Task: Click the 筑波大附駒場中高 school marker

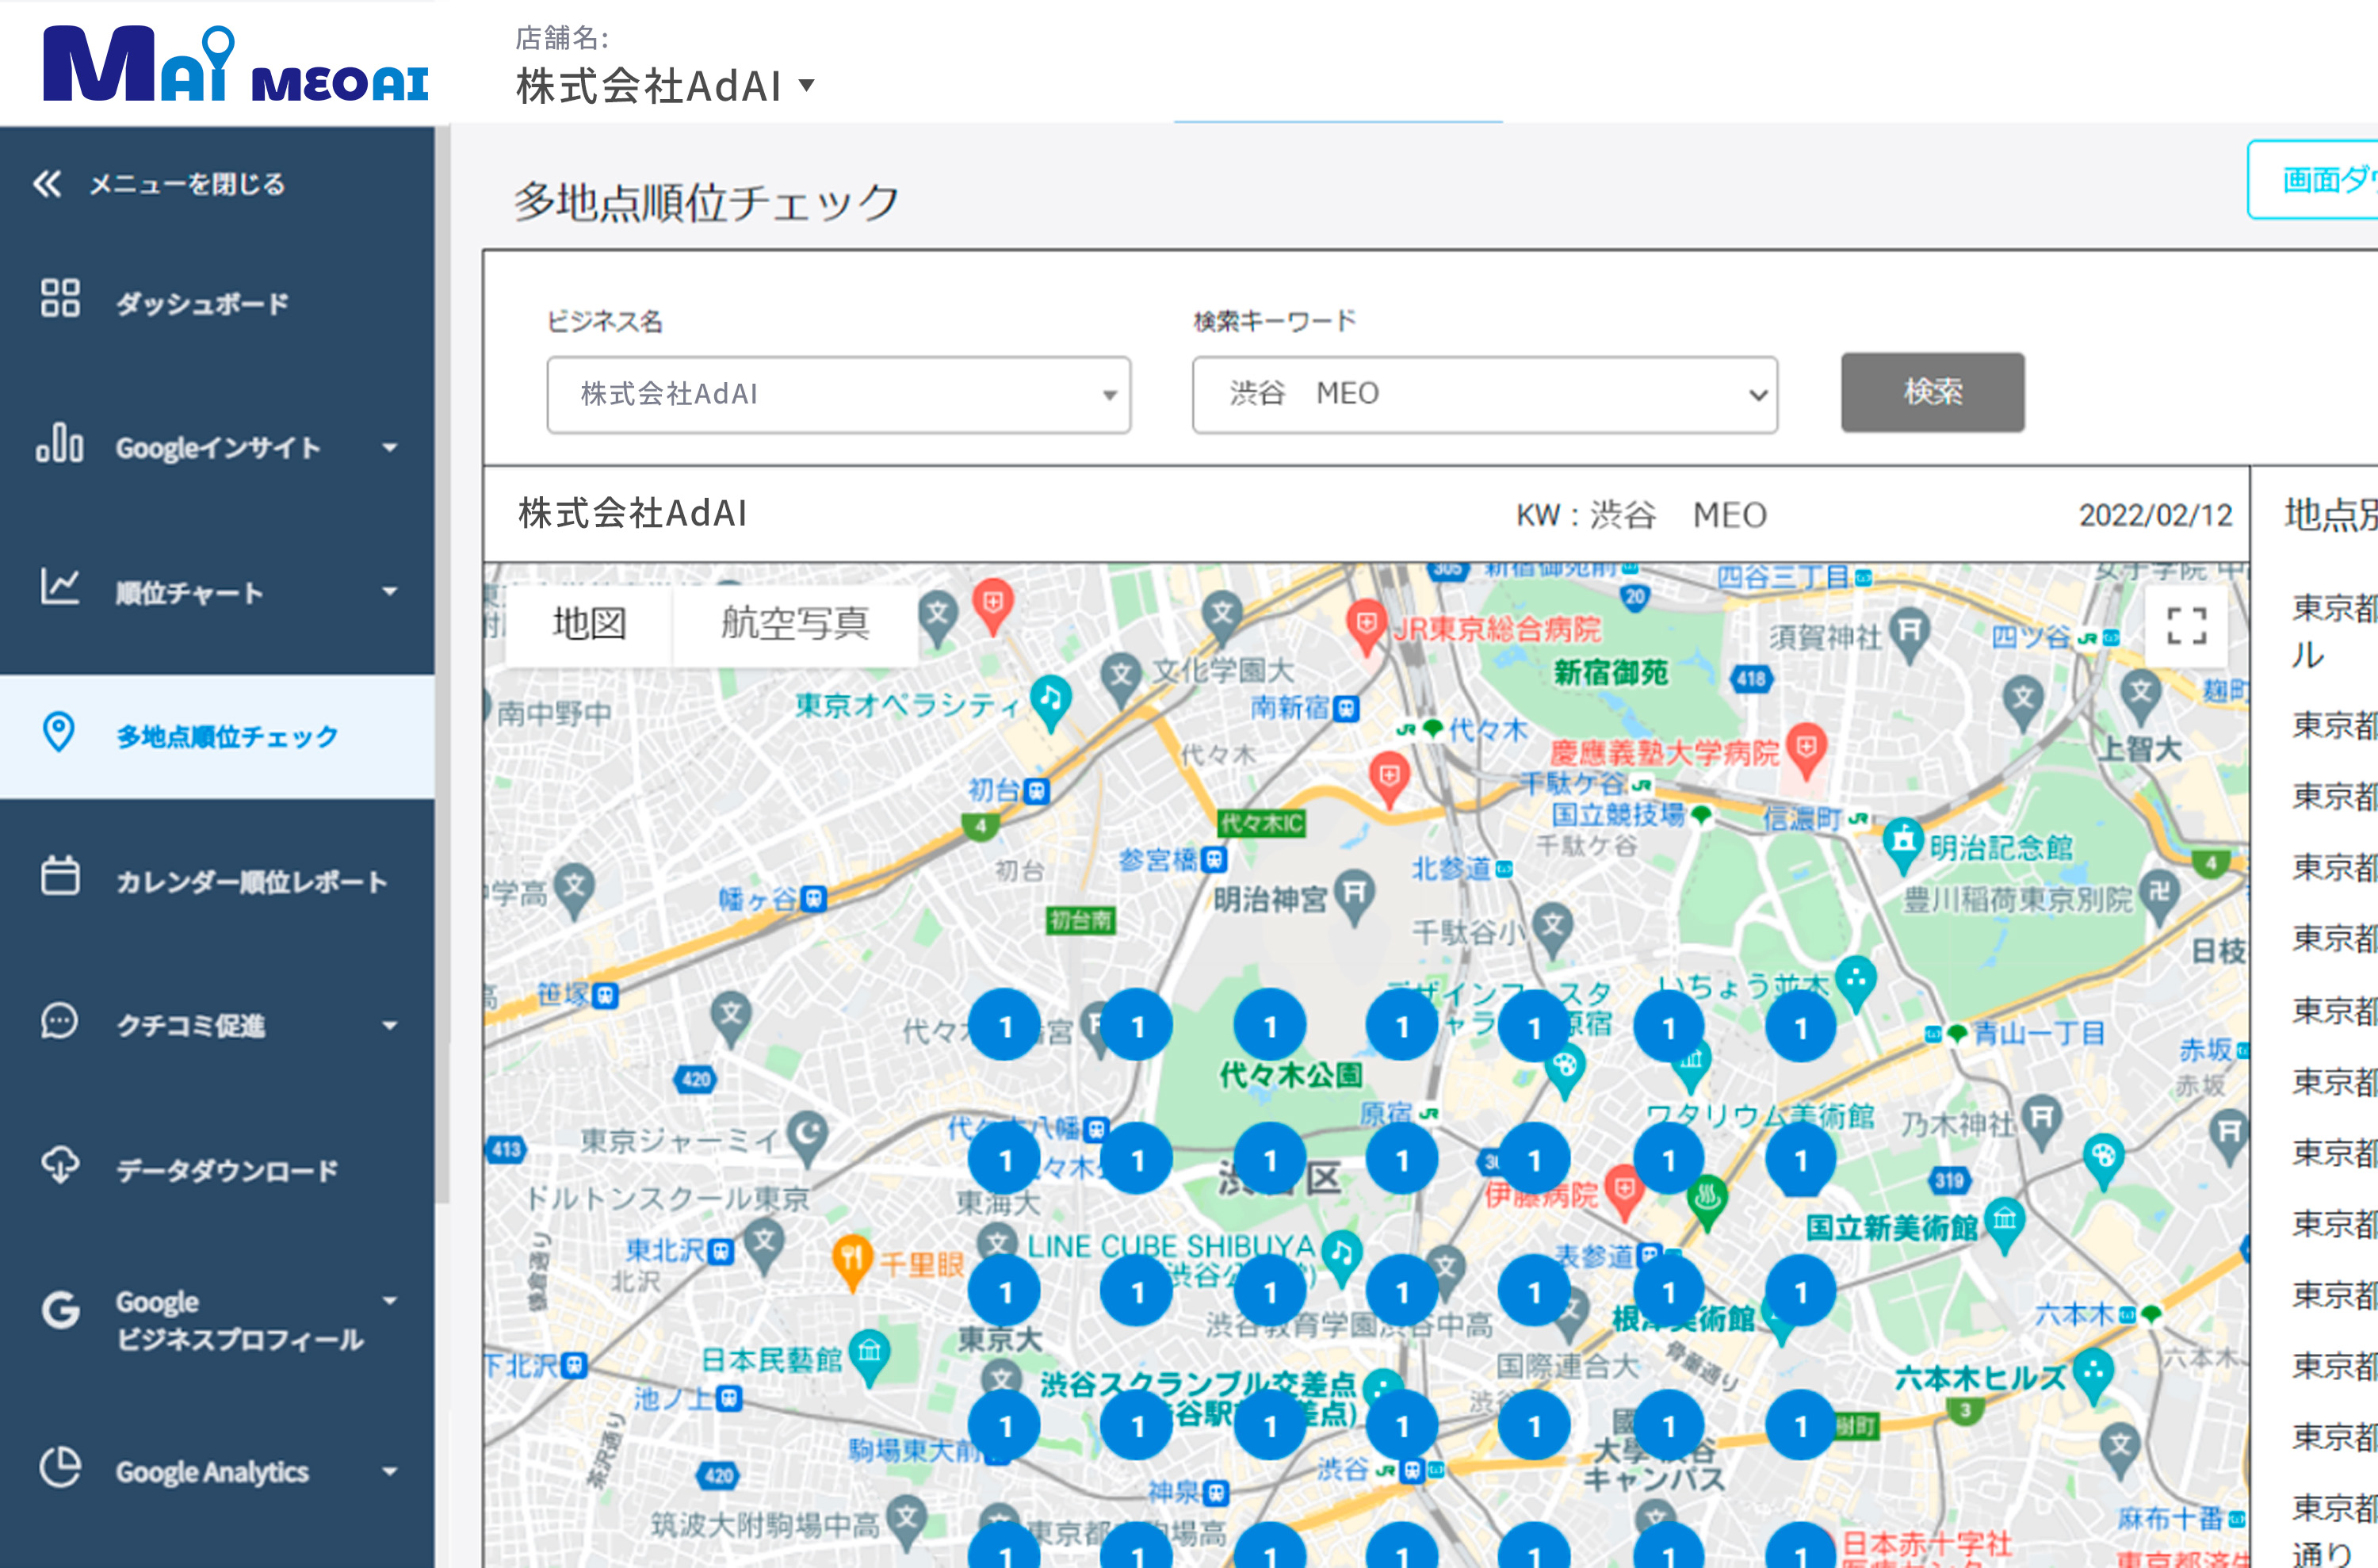Action: pyautogui.click(x=907, y=1522)
